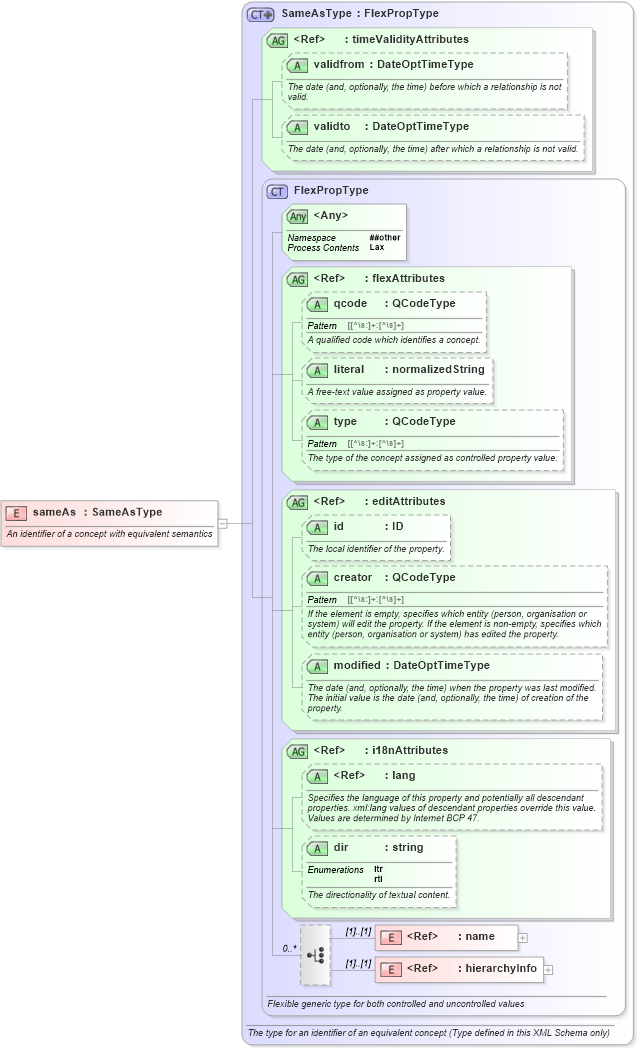
Task: Click the A icon next to id attribute
Action: (317, 527)
